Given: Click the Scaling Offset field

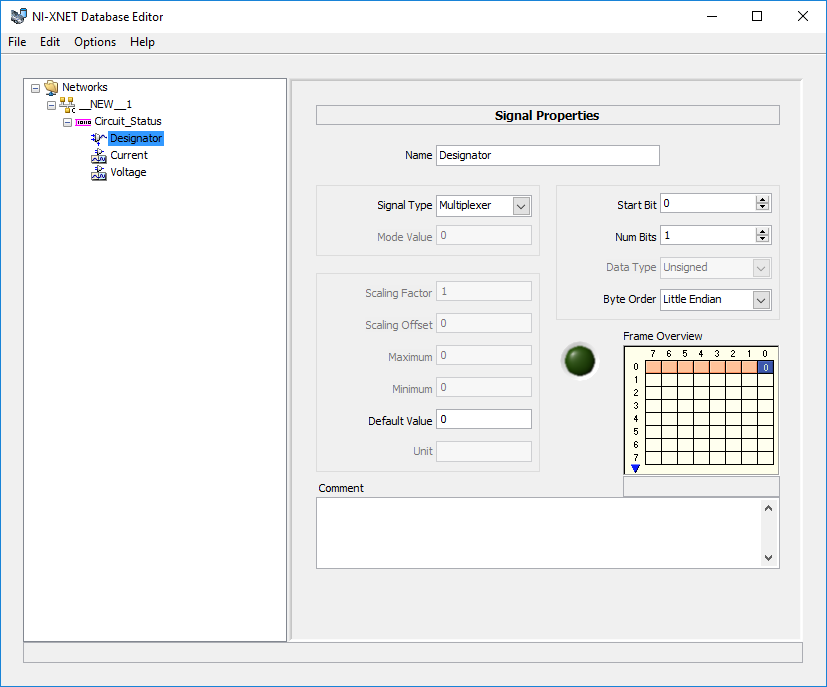Looking at the screenshot, I should 484,323.
